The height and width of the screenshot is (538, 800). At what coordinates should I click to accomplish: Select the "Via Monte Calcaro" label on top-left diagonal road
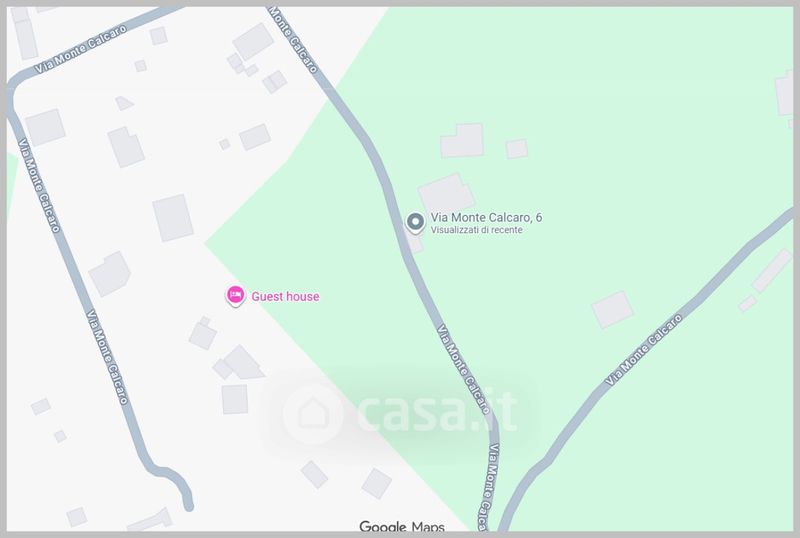coord(81,49)
